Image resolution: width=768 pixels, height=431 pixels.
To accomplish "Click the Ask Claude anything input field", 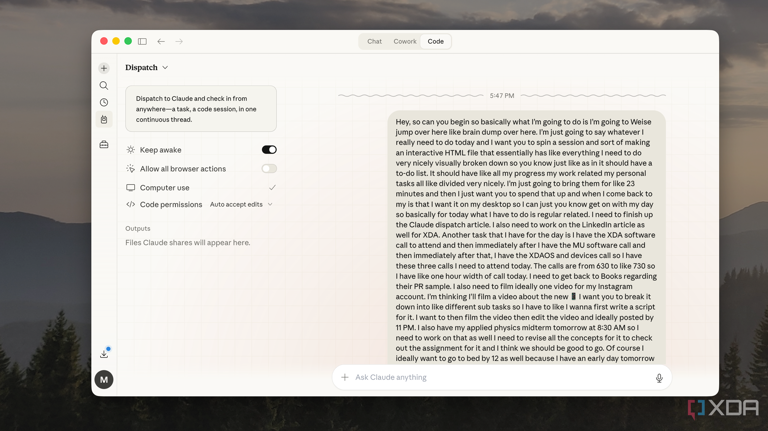I will 502,377.
